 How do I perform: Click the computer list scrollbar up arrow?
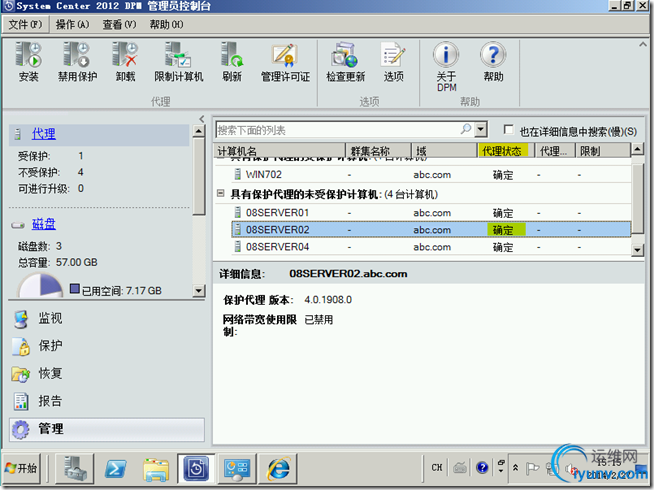coord(637,149)
